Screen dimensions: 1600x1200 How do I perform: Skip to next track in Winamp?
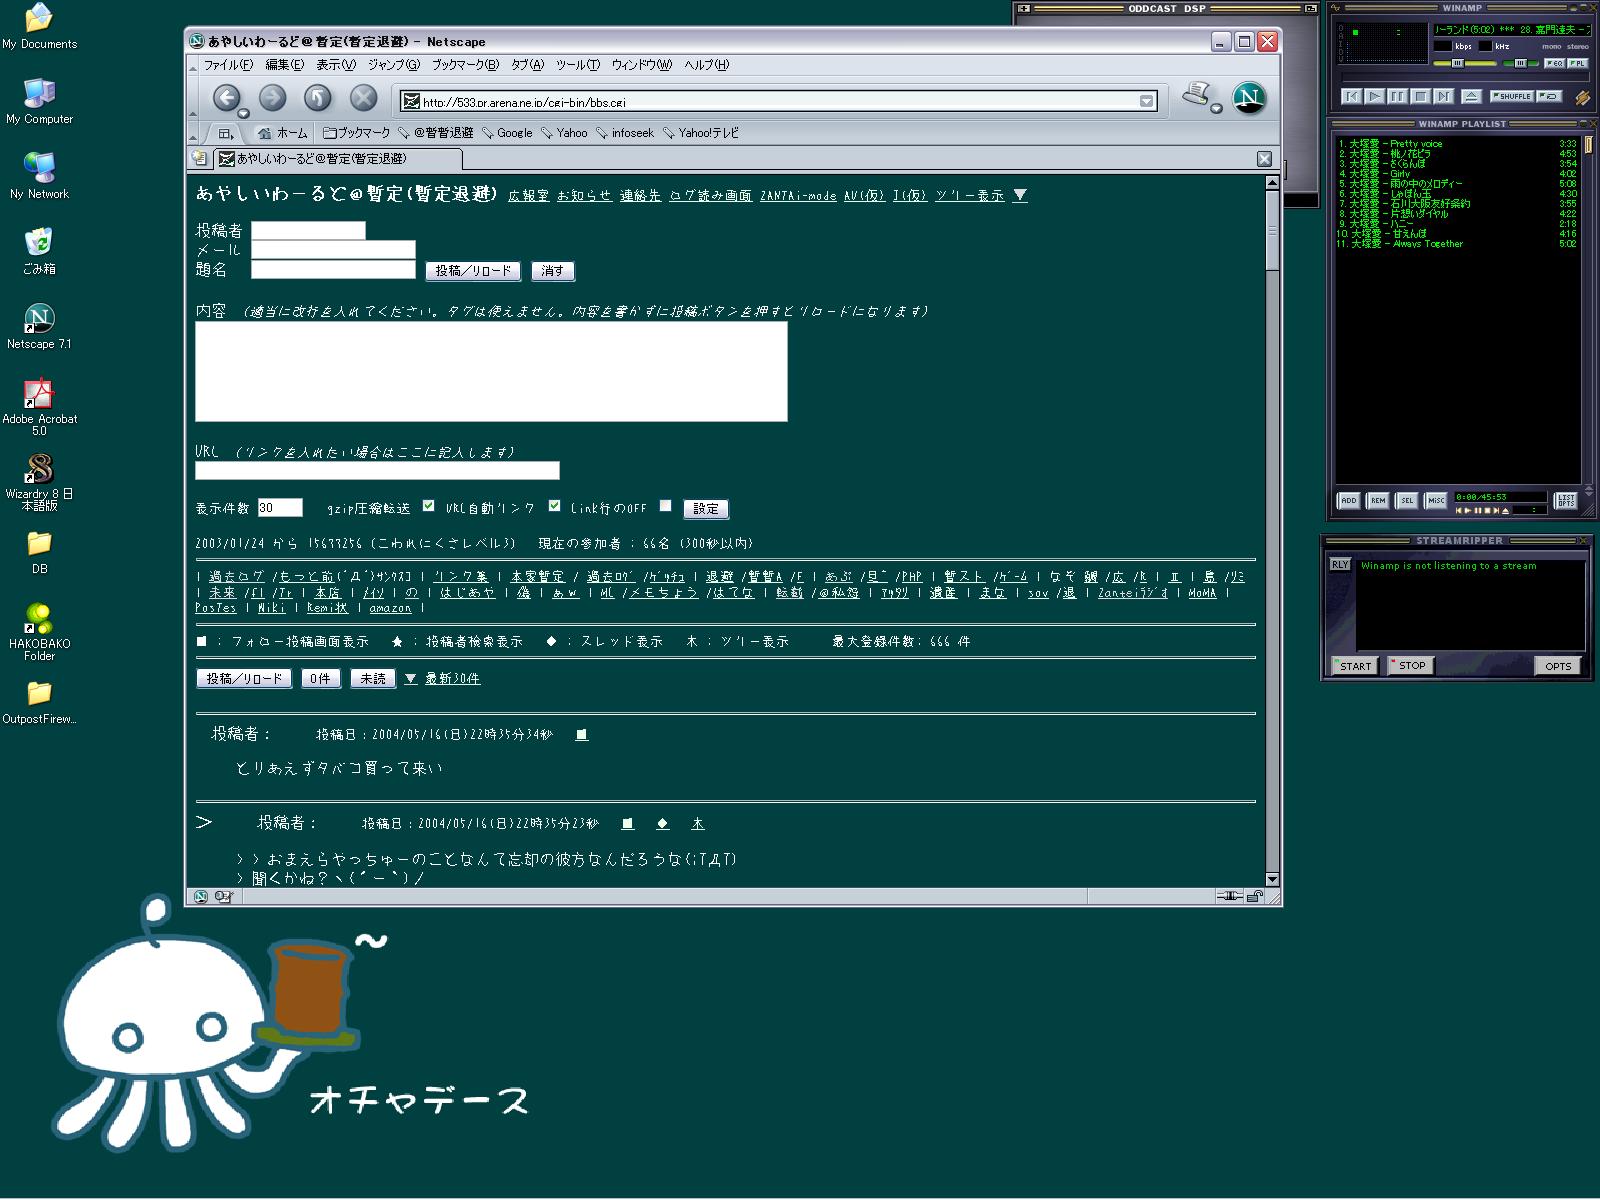(1443, 97)
